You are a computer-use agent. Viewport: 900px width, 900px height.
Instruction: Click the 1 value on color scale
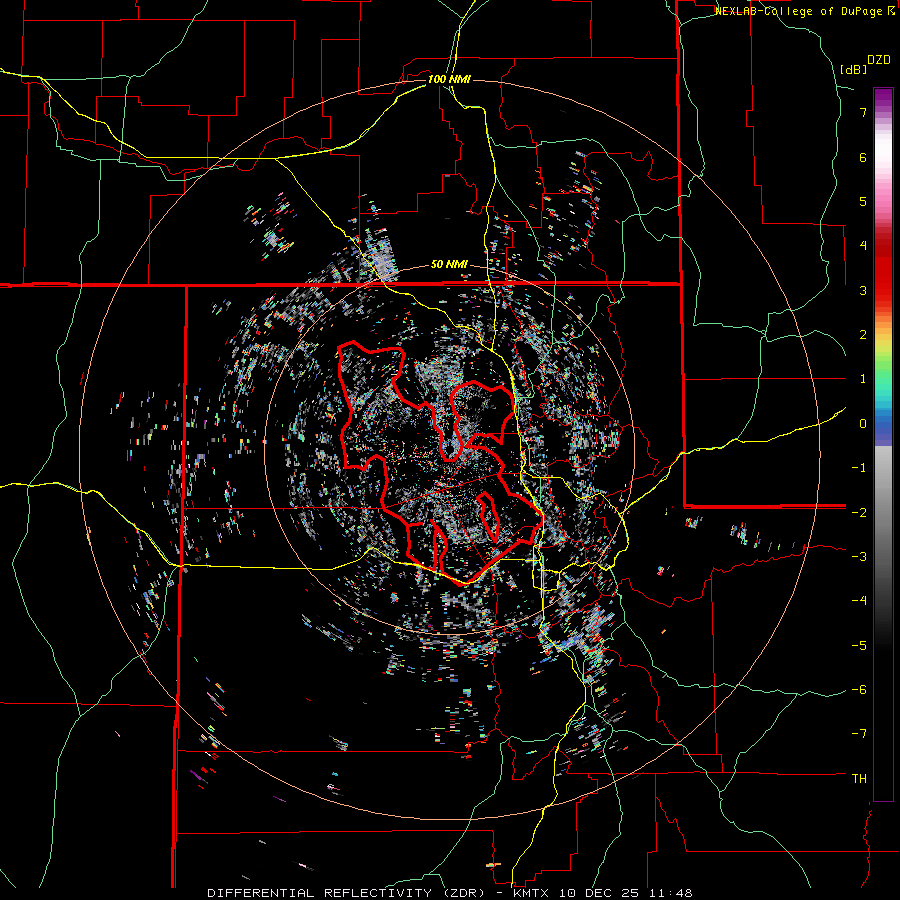(x=863, y=379)
